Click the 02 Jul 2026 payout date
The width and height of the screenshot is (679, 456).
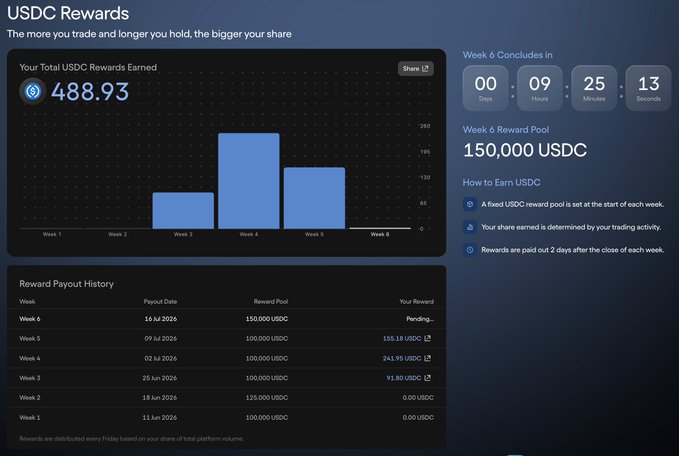coord(161,358)
